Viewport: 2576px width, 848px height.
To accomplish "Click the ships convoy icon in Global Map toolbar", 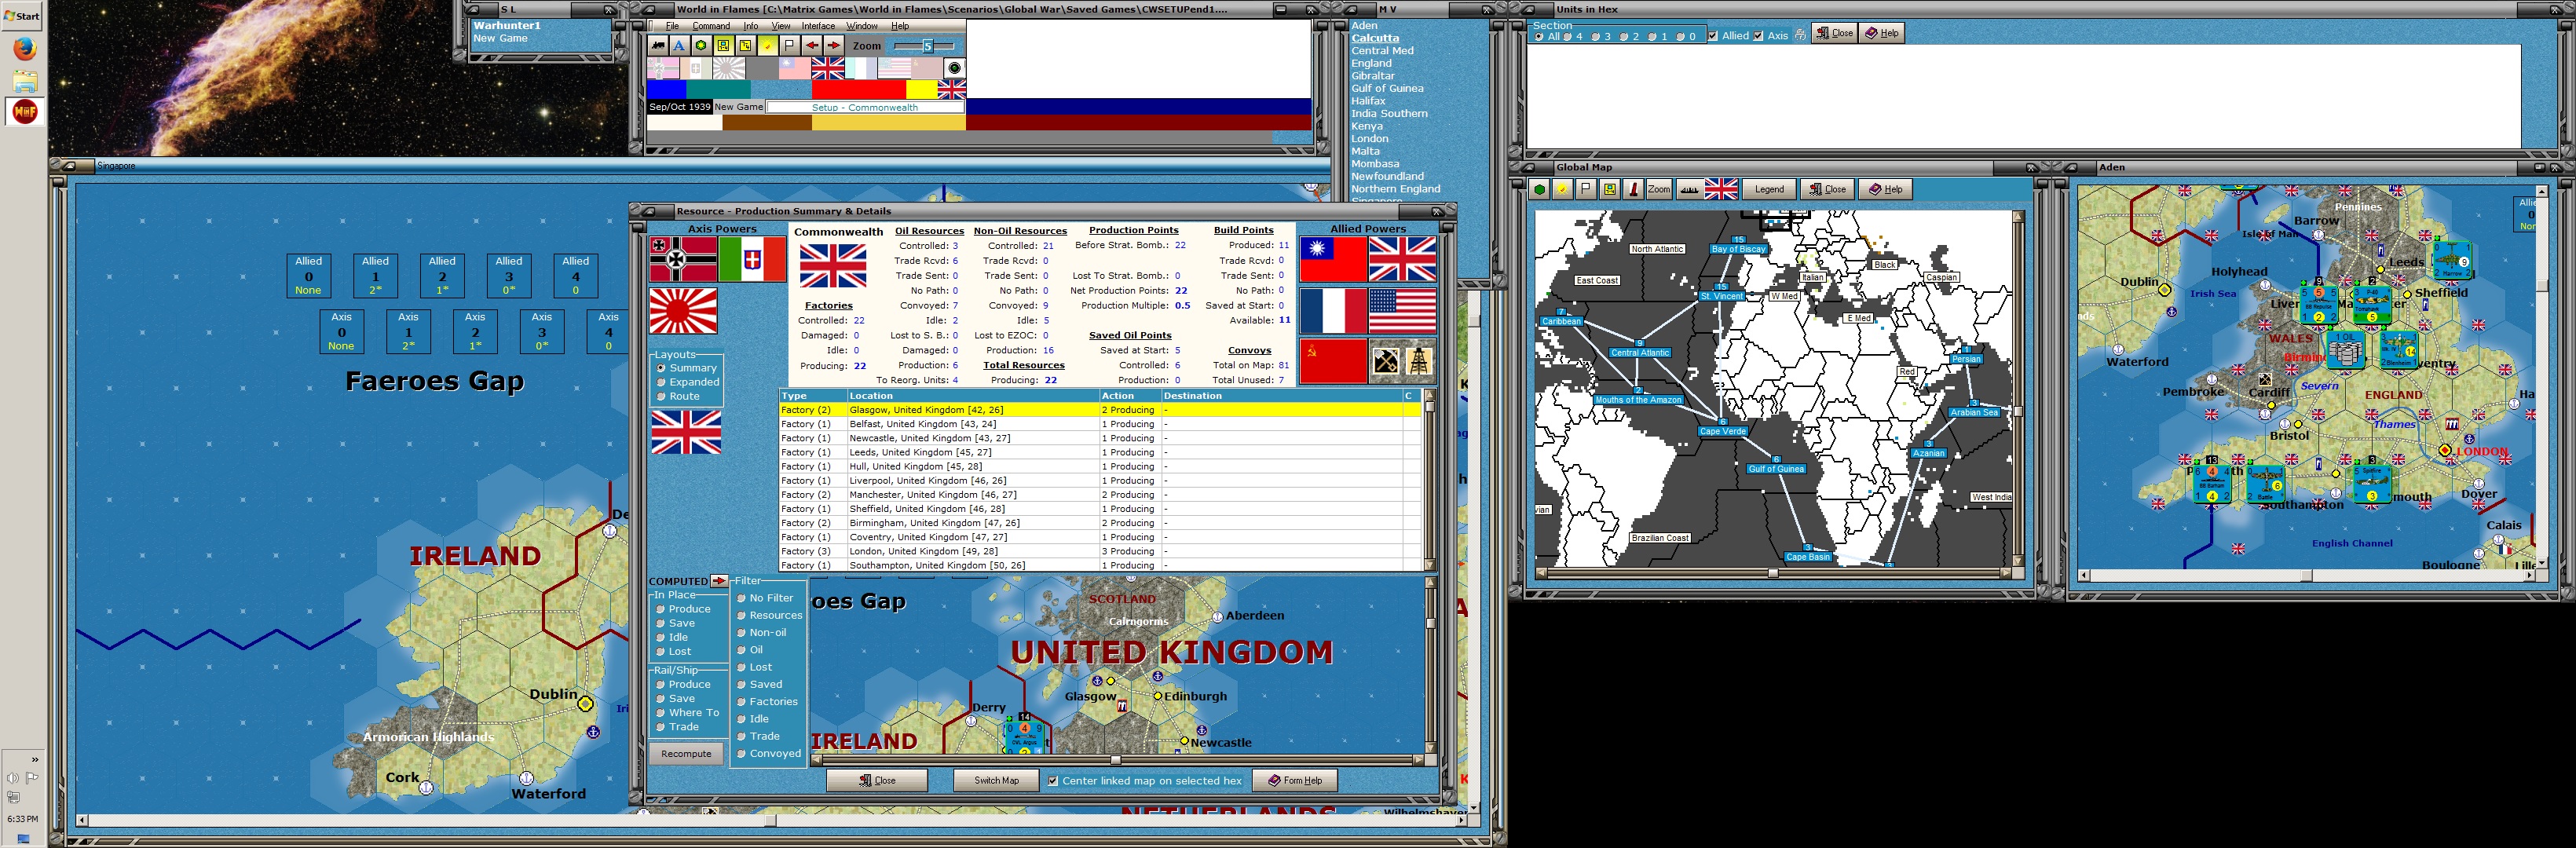I will pos(1689,189).
